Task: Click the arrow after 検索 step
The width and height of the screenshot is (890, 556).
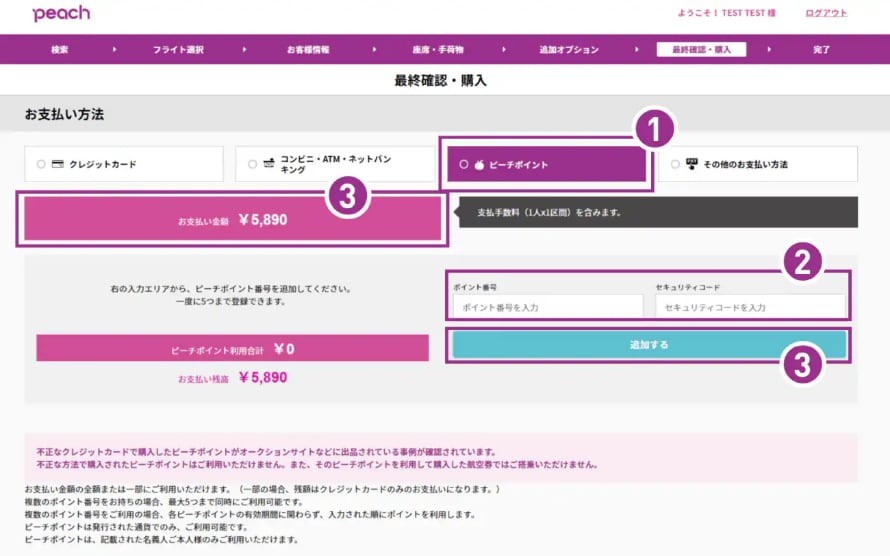Action: click(114, 49)
